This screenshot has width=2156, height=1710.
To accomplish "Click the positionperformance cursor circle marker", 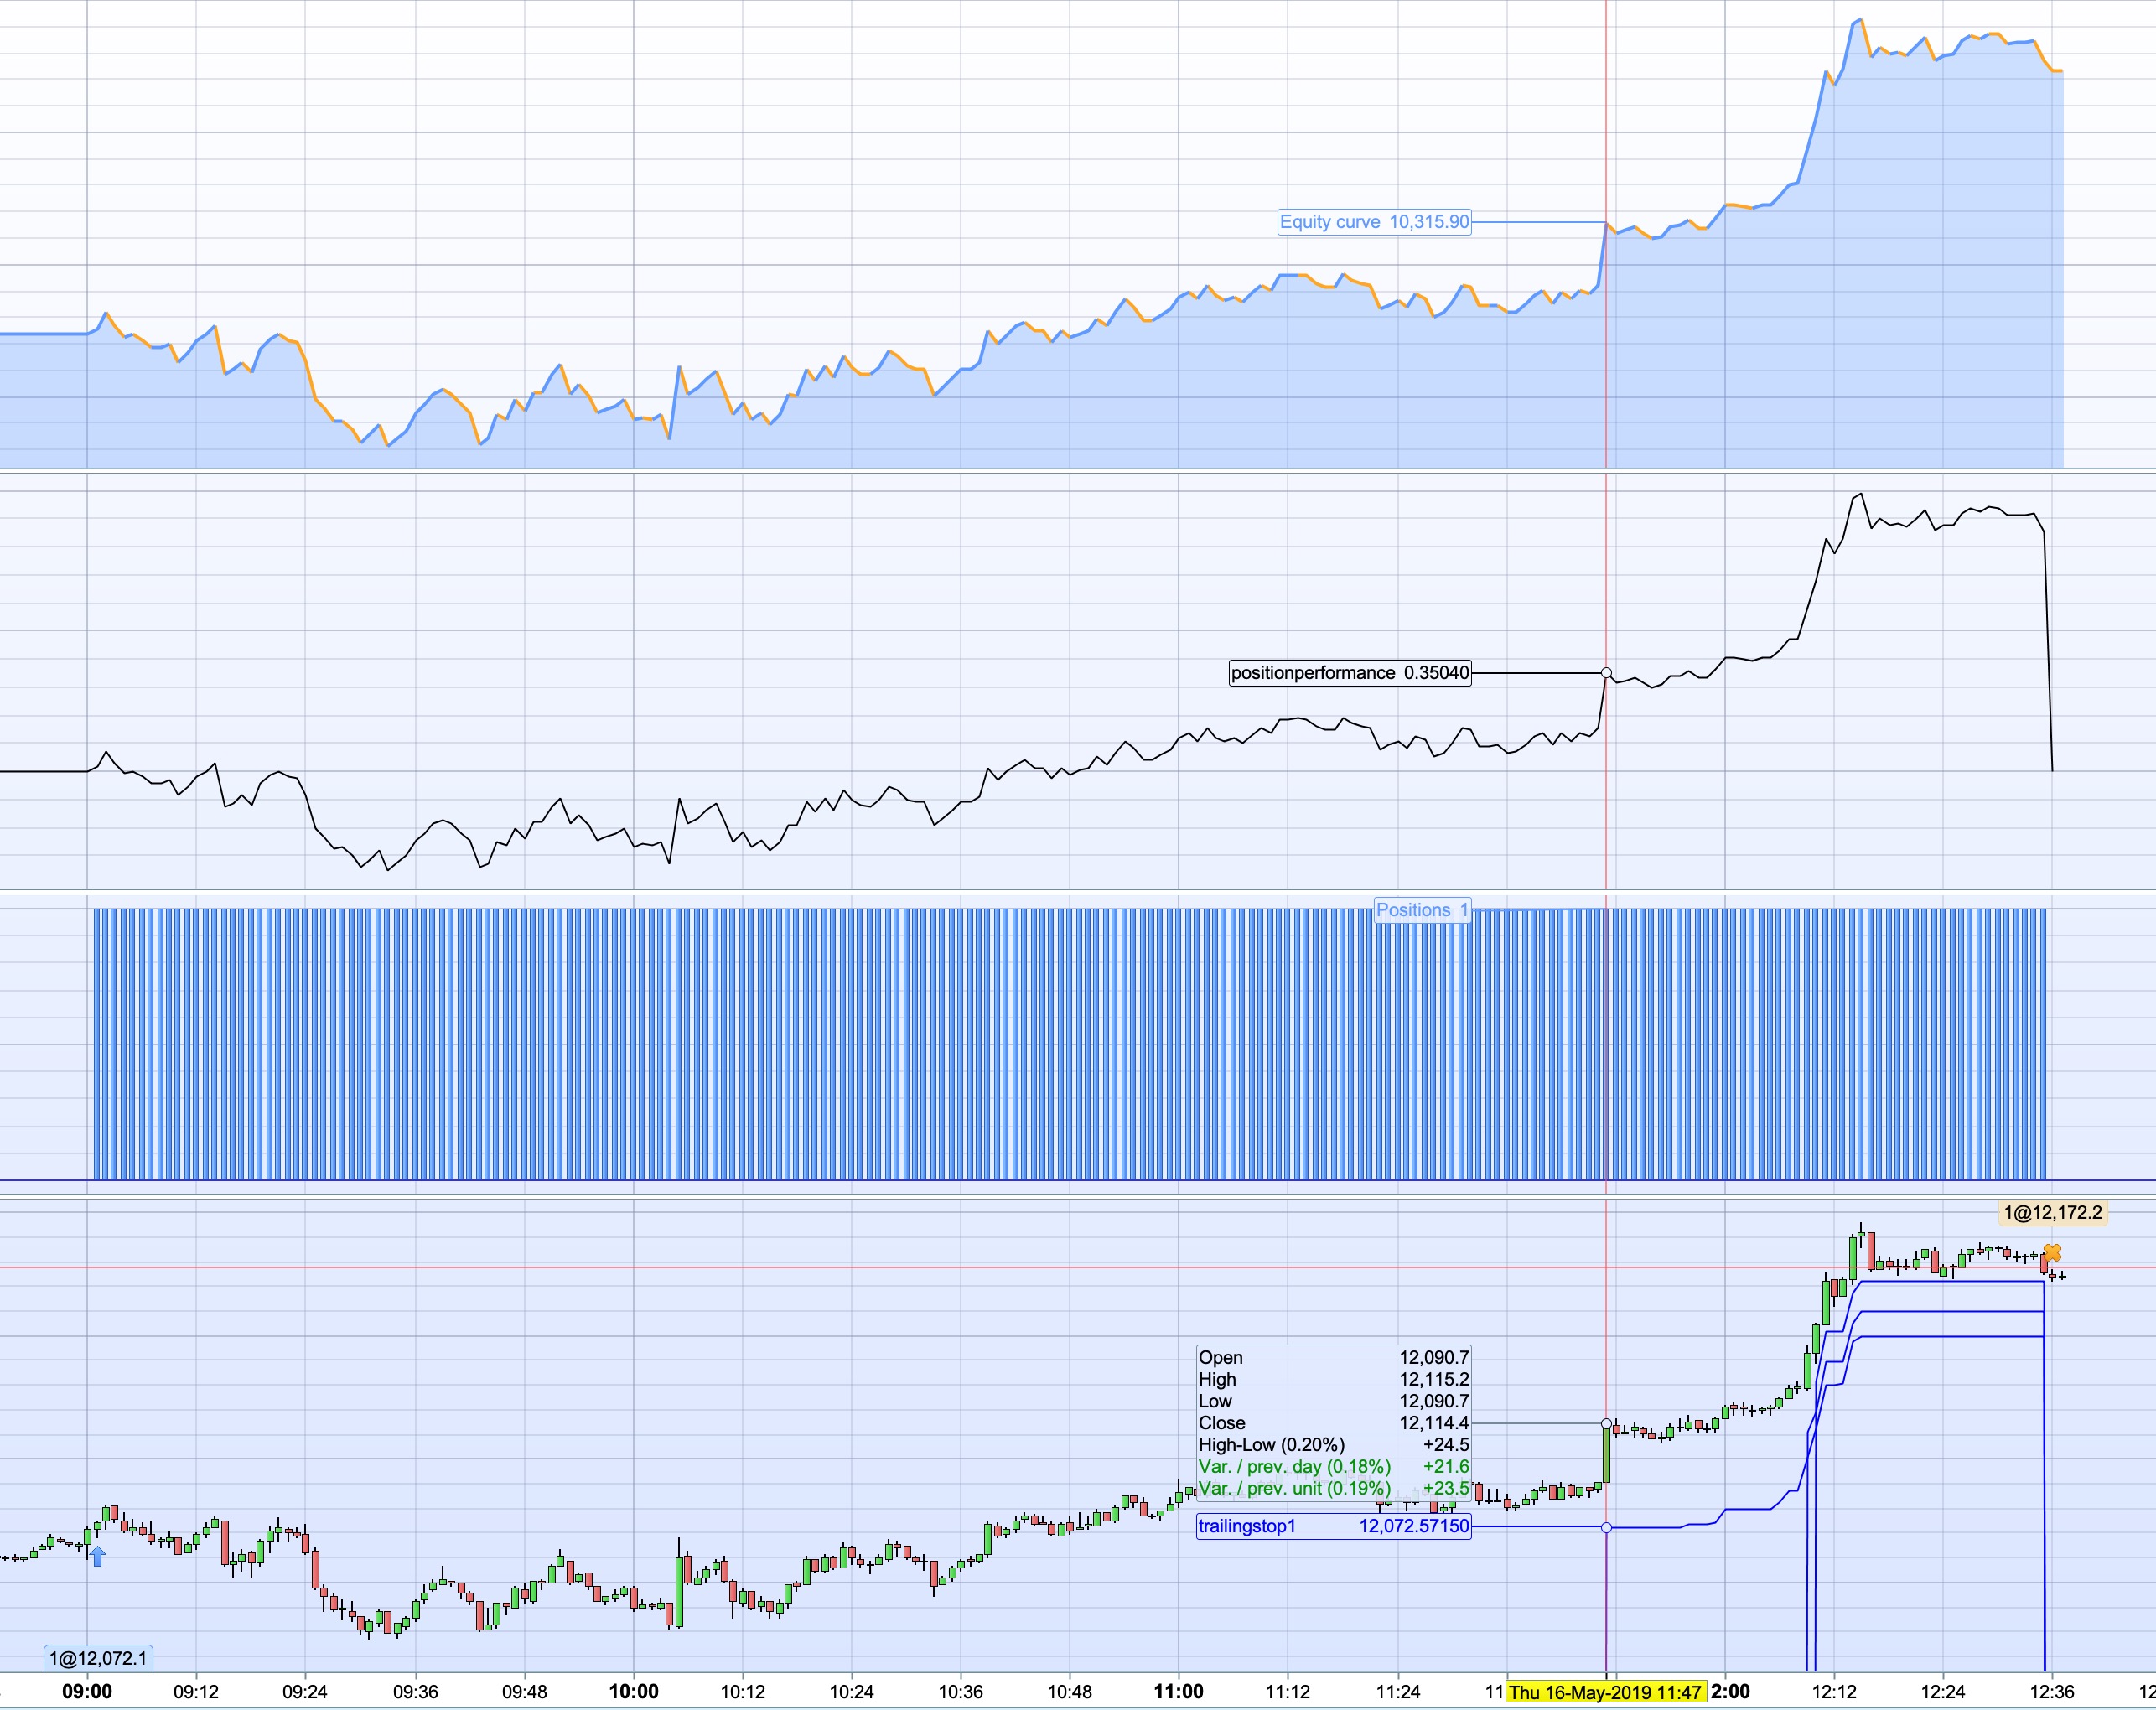I will pos(1606,673).
